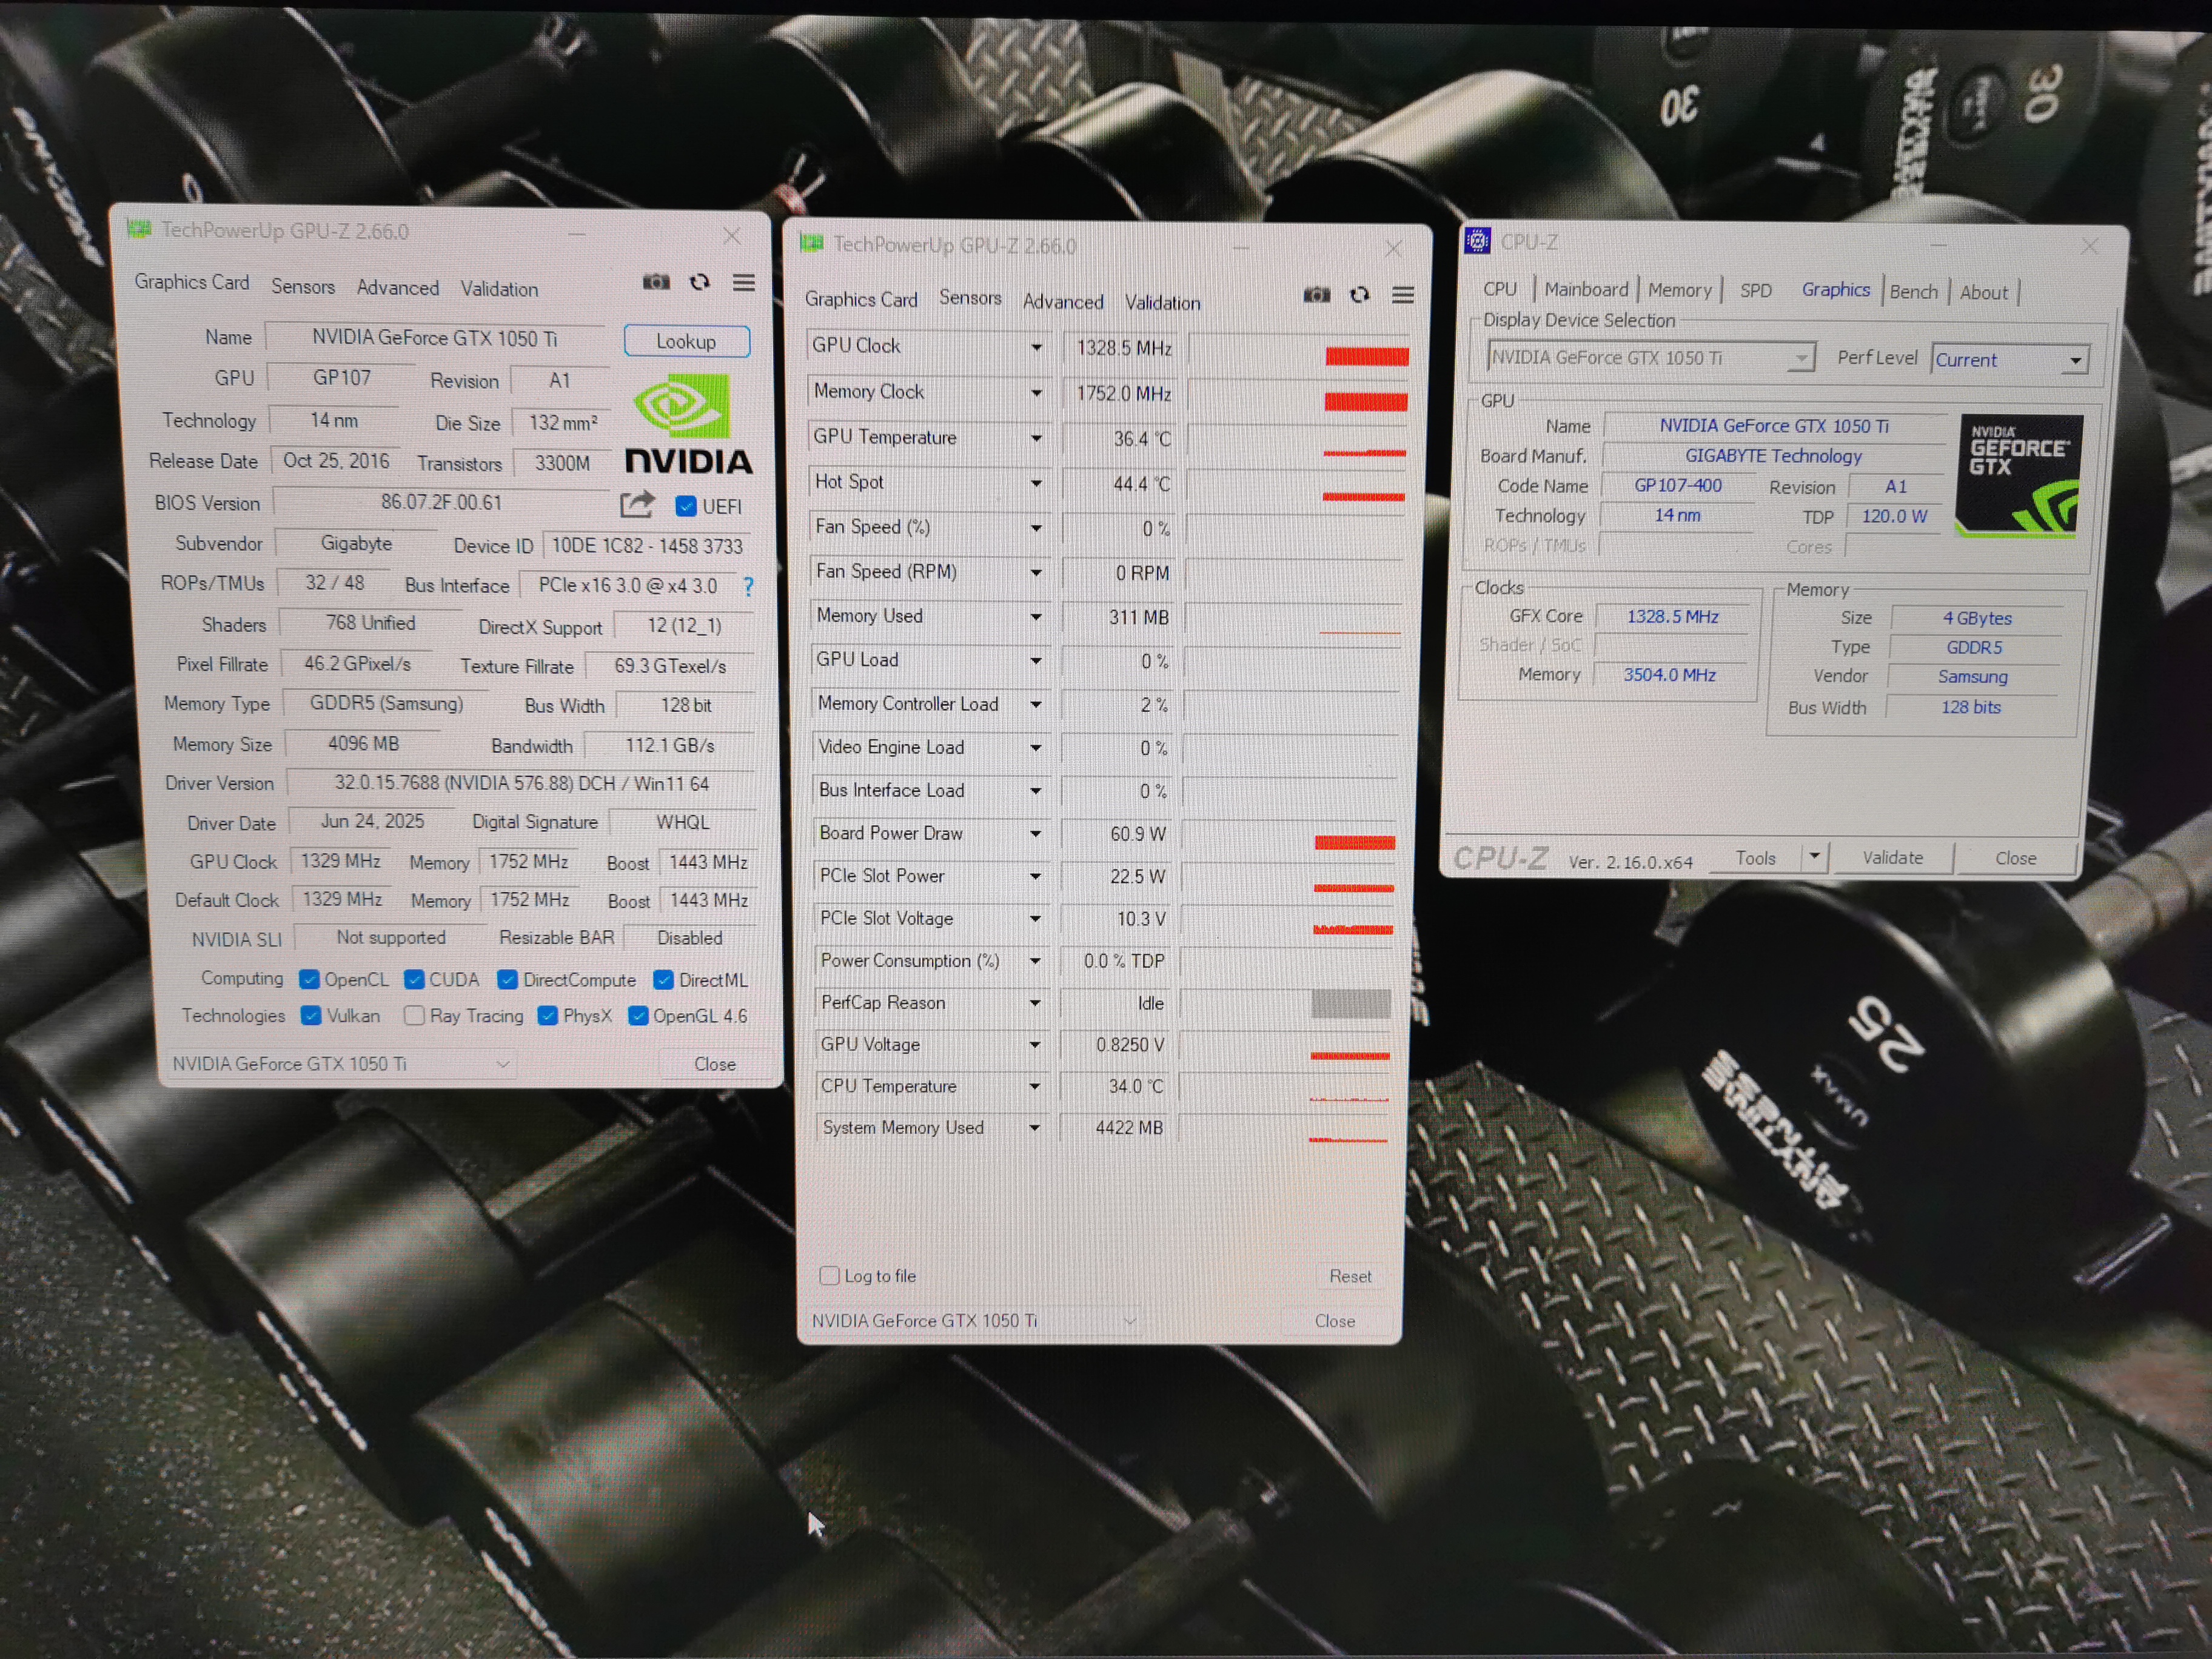Switch to Graphics Card tab in Sensors window
This screenshot has height=1659, width=2212.
861,299
